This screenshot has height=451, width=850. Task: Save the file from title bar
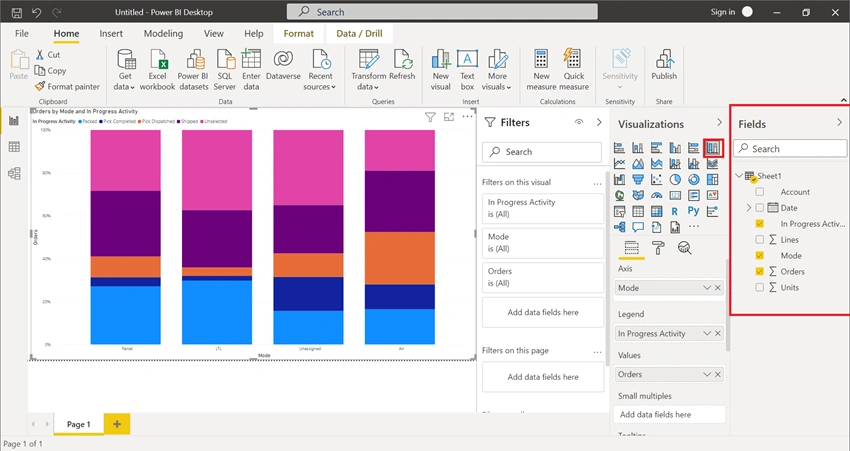click(x=17, y=12)
